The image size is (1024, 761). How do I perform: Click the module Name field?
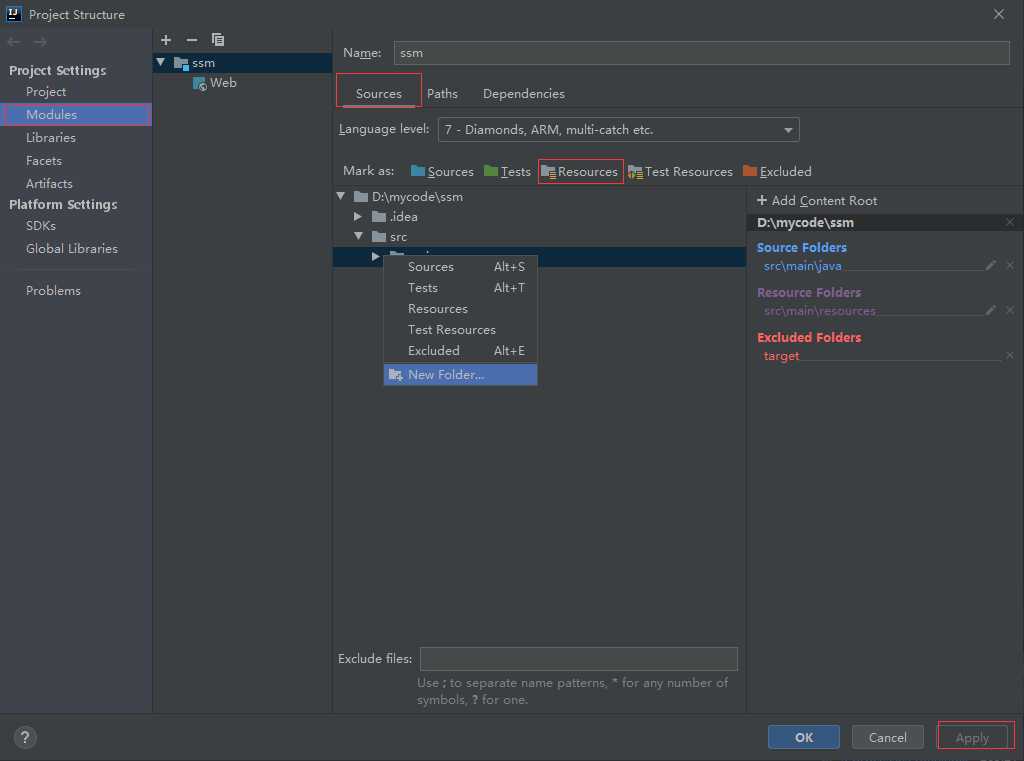tap(701, 53)
